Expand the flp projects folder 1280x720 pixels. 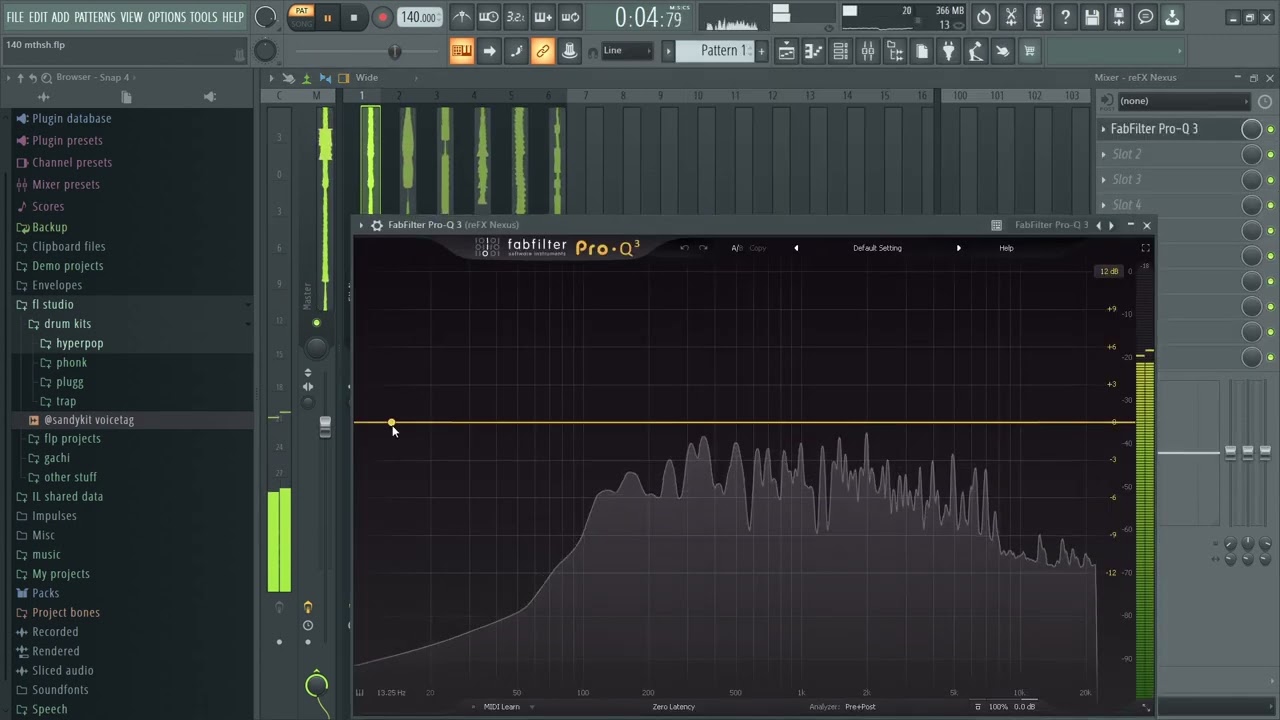tap(72, 438)
